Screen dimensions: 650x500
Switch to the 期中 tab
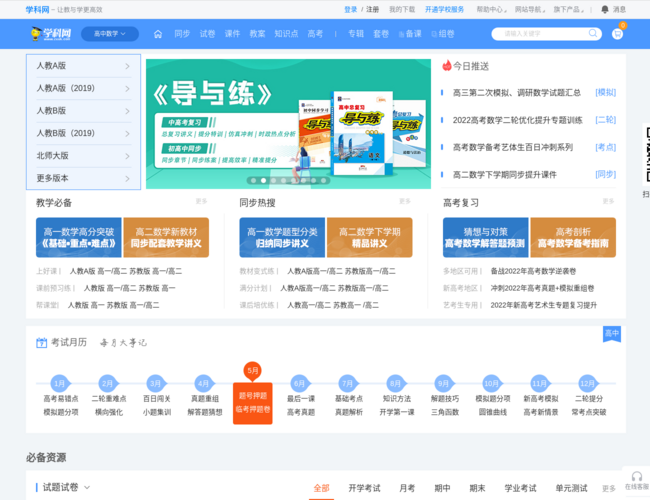point(442,488)
